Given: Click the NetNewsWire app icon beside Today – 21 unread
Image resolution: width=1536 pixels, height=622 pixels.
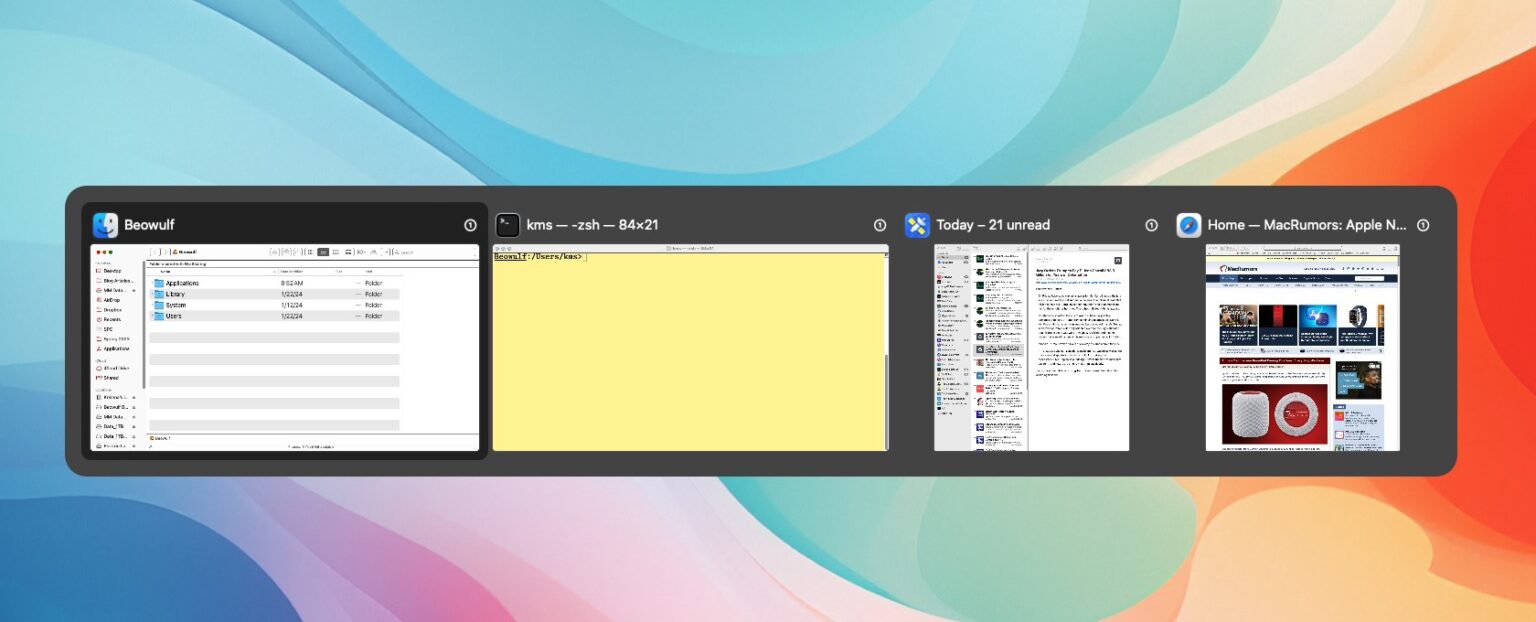Looking at the screenshot, I should (x=917, y=224).
